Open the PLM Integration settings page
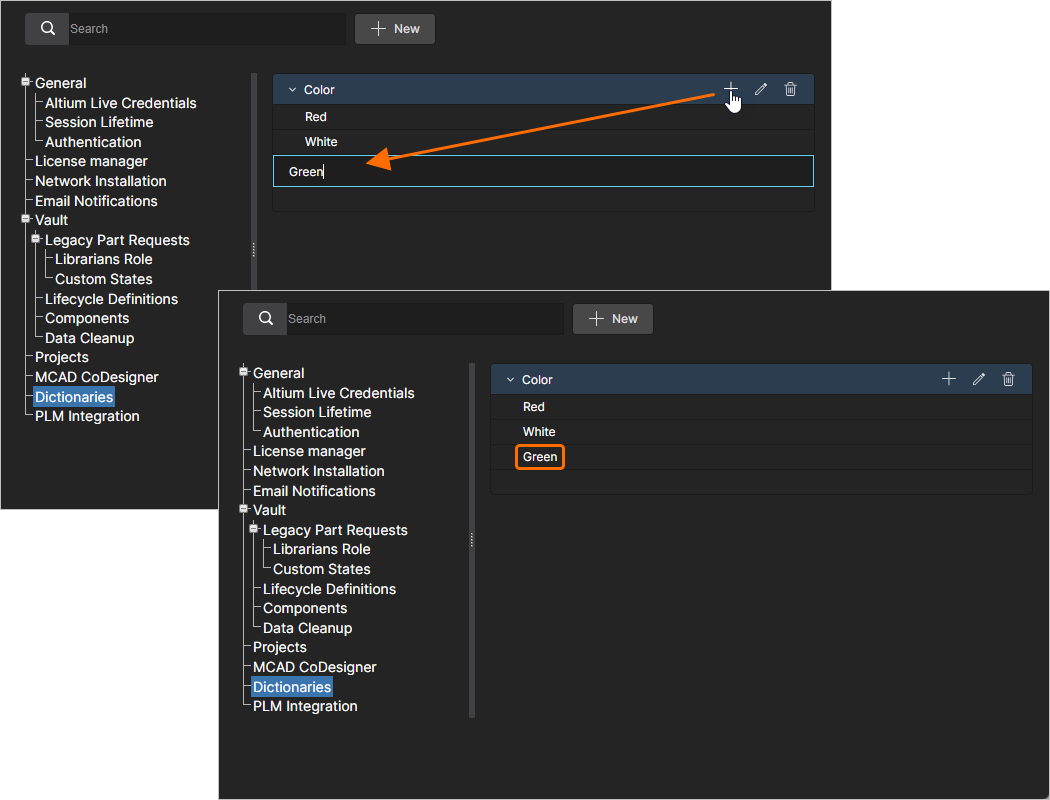This screenshot has height=800, width=1050. 304,706
